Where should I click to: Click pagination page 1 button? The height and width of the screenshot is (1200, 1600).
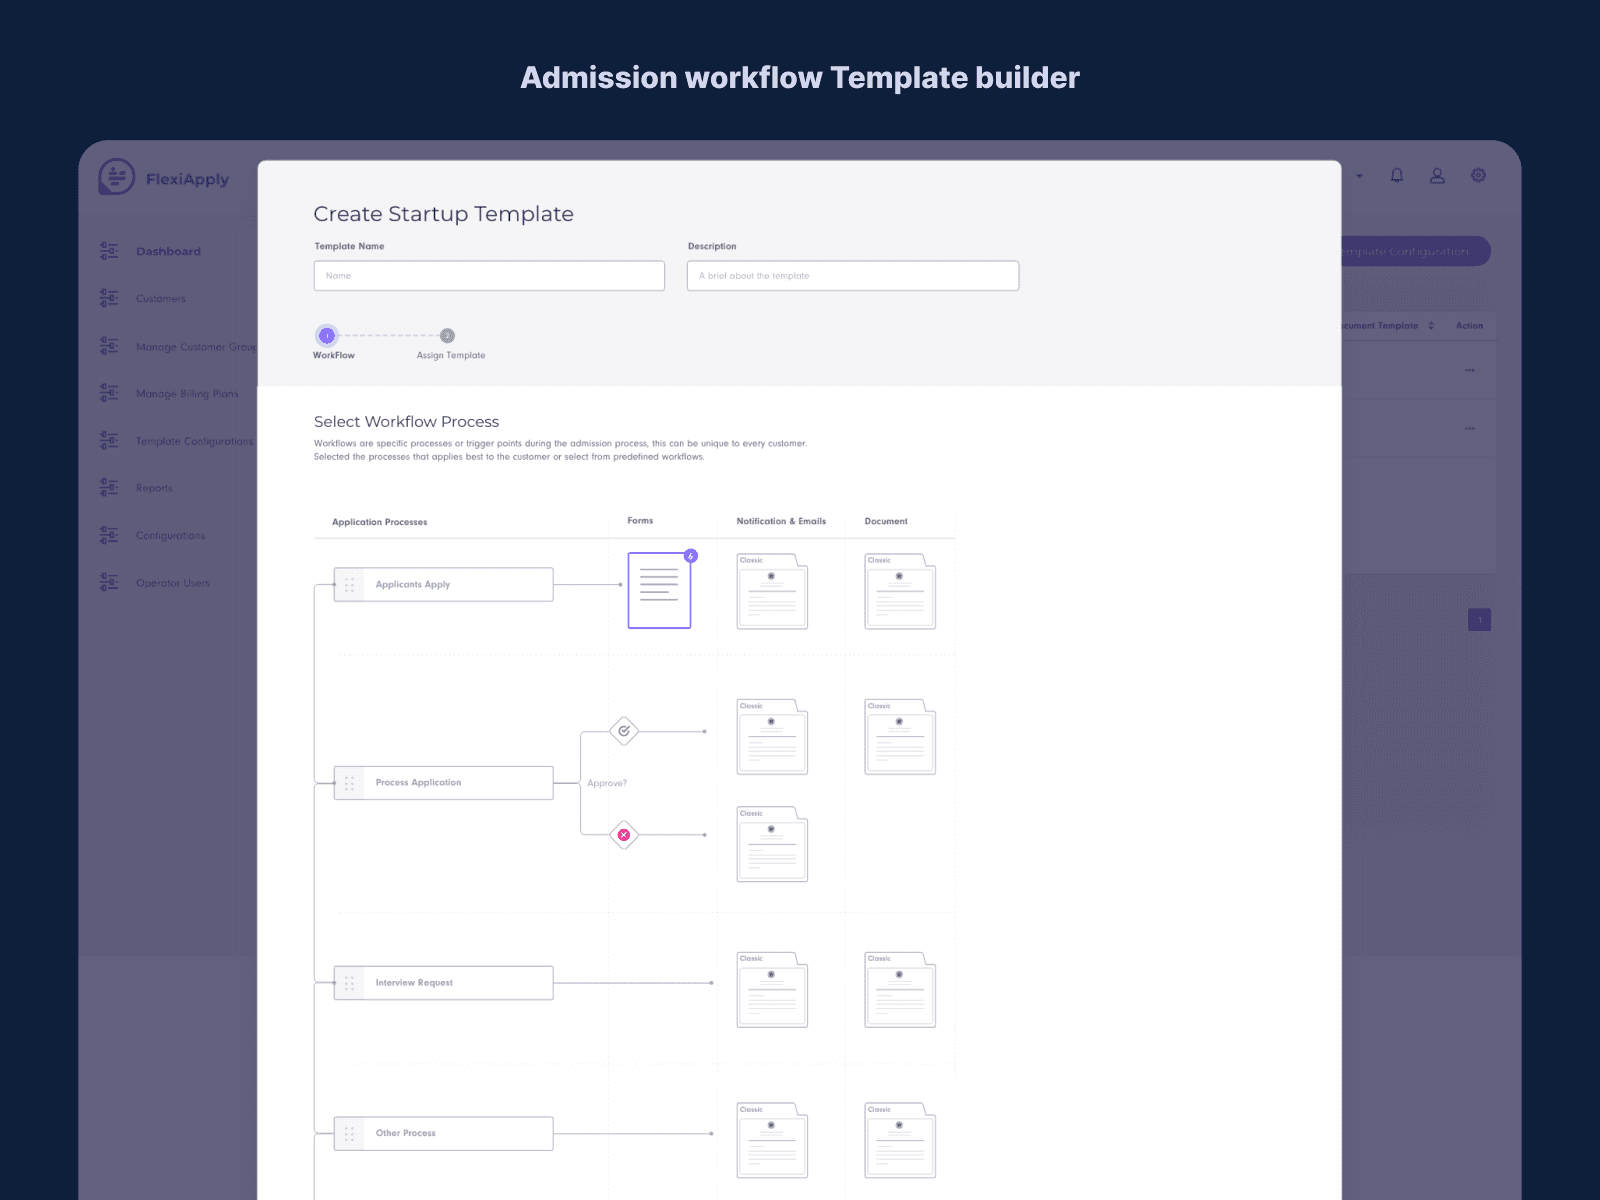click(x=1480, y=620)
